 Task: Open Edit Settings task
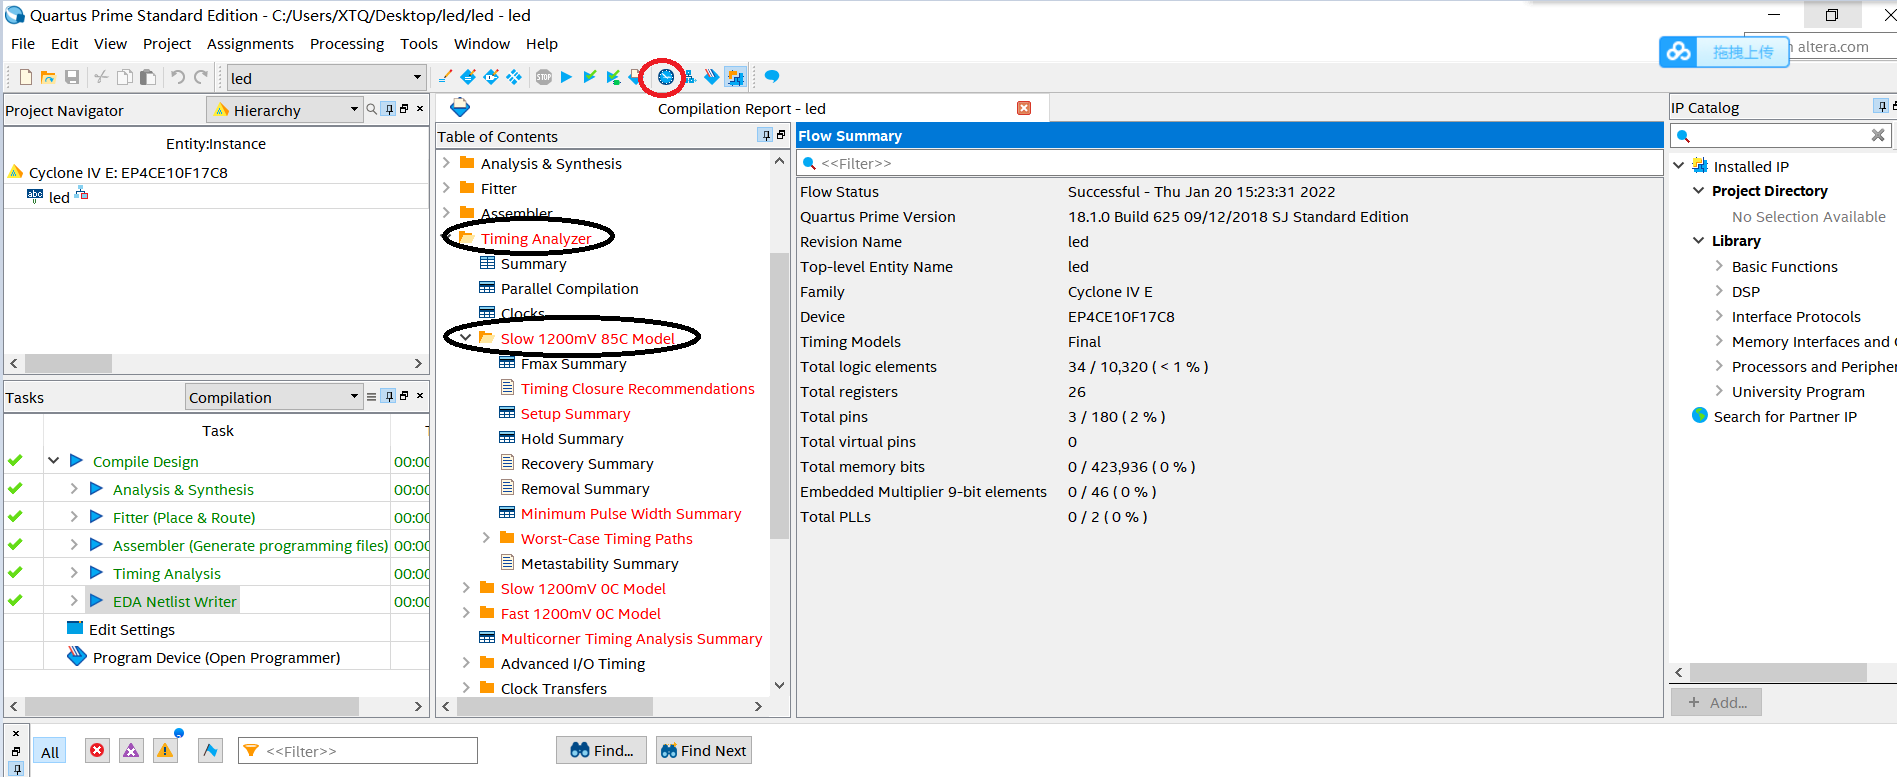pyautogui.click(x=132, y=629)
